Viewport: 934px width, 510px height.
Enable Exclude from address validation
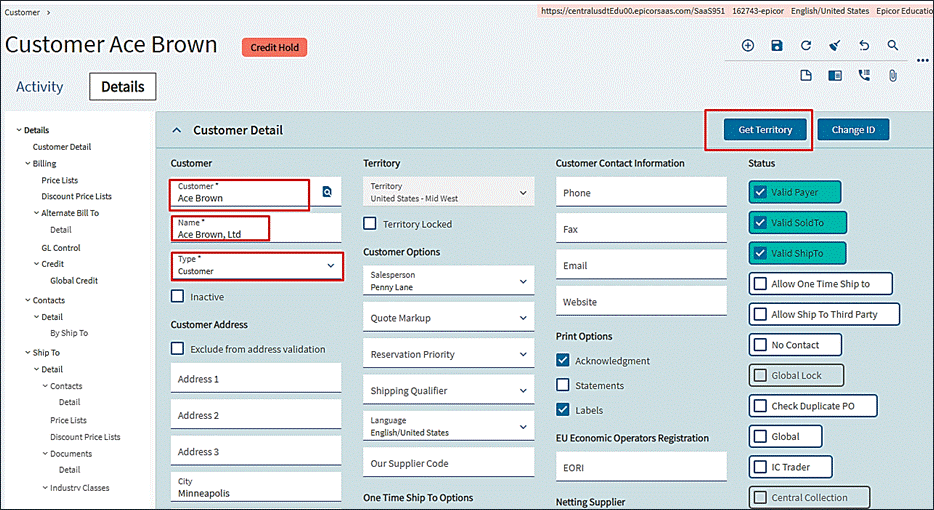point(178,349)
